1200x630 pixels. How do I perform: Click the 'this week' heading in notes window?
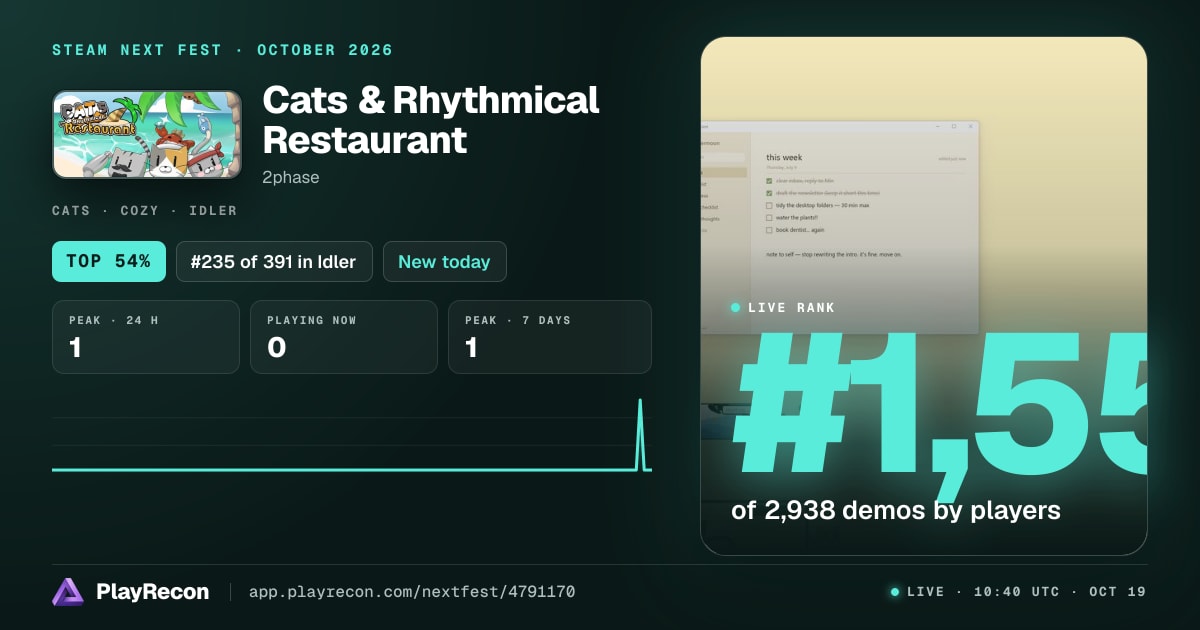[x=784, y=157]
